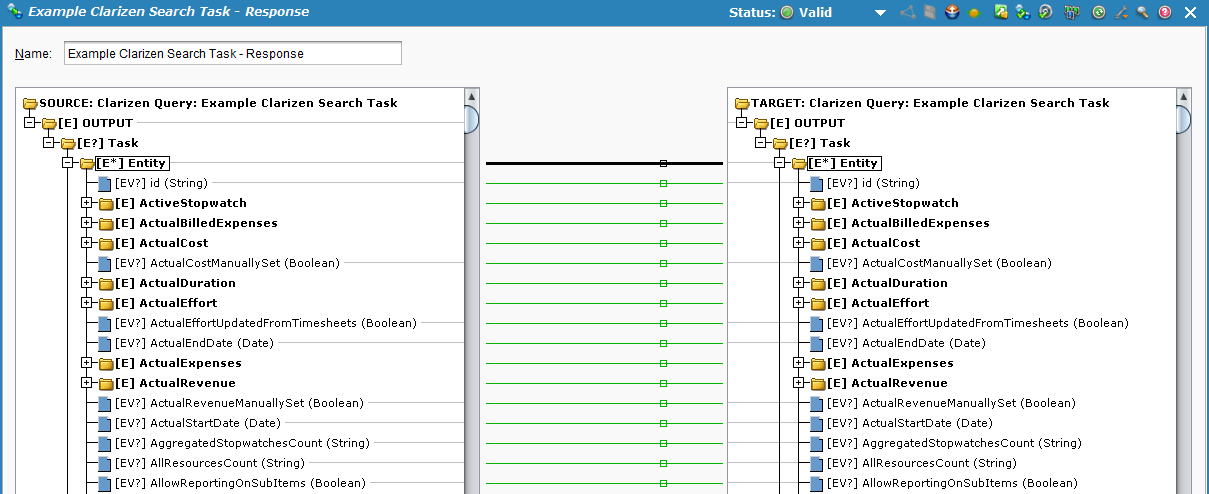
Task: Expand target ActualRevenue folder
Action: pyautogui.click(x=799, y=383)
